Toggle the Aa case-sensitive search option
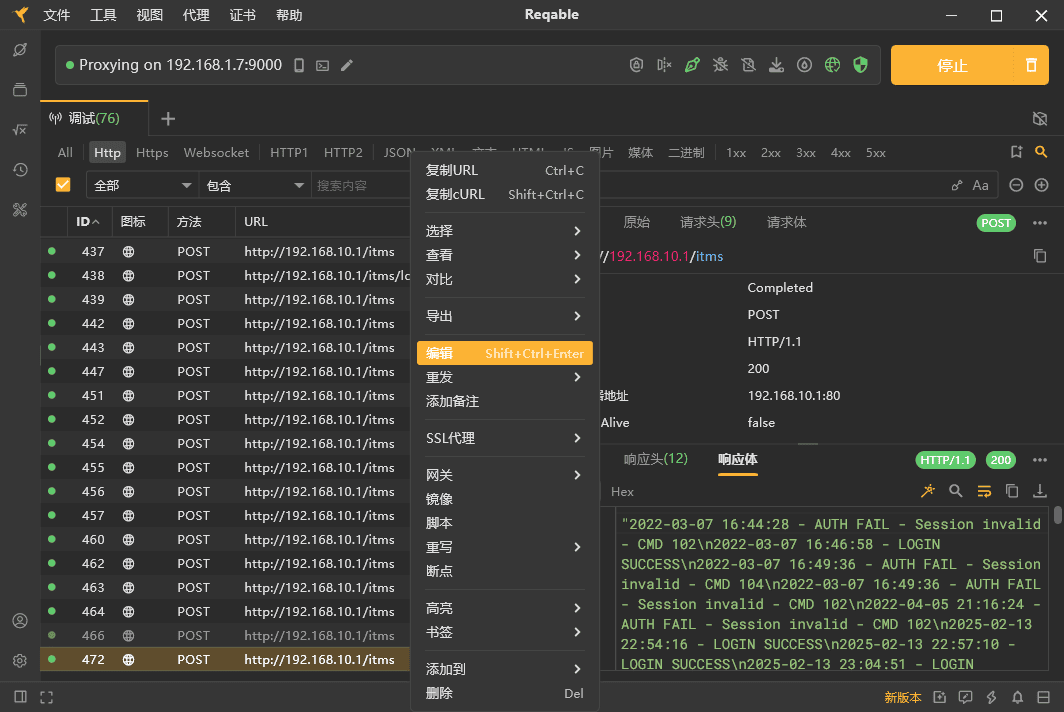 [980, 185]
